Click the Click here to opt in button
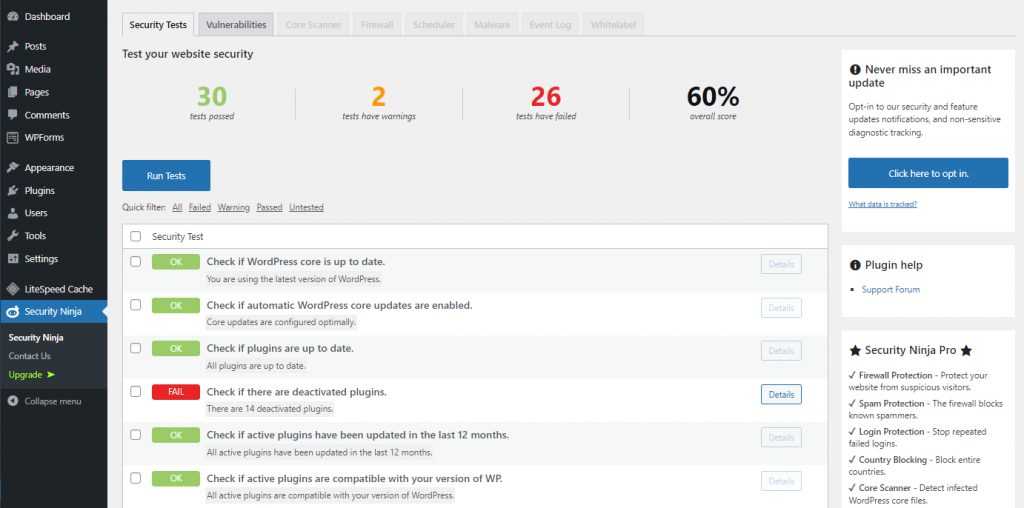Image resolution: width=1024 pixels, height=508 pixels. (928, 173)
